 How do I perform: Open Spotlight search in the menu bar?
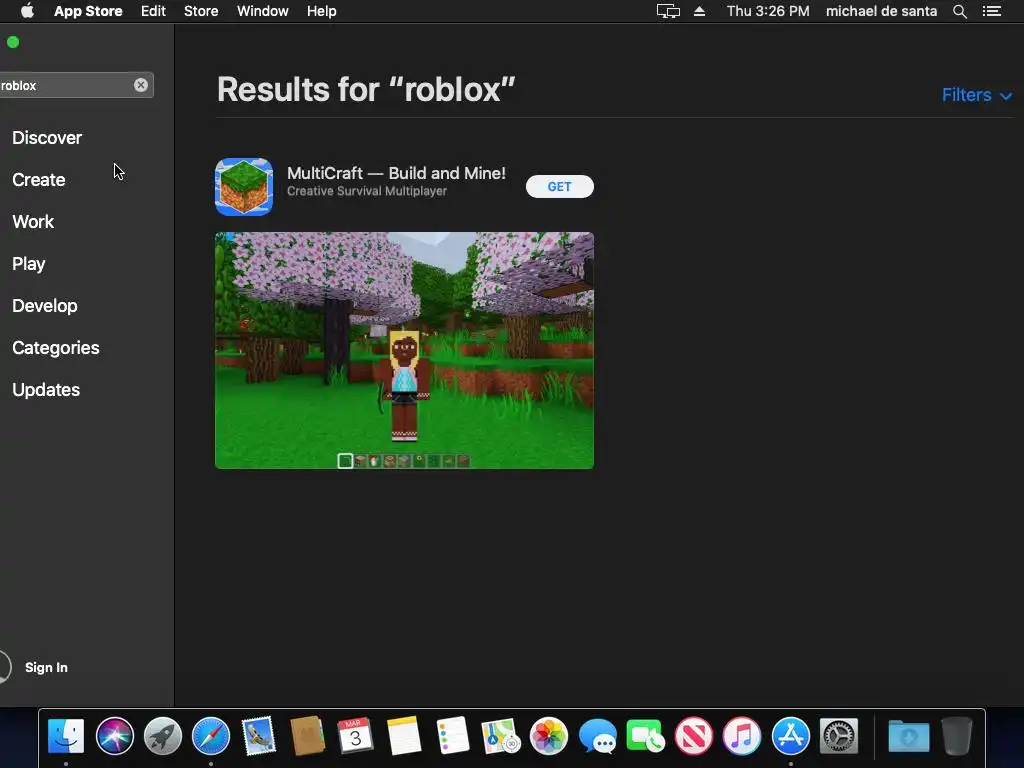(x=959, y=11)
